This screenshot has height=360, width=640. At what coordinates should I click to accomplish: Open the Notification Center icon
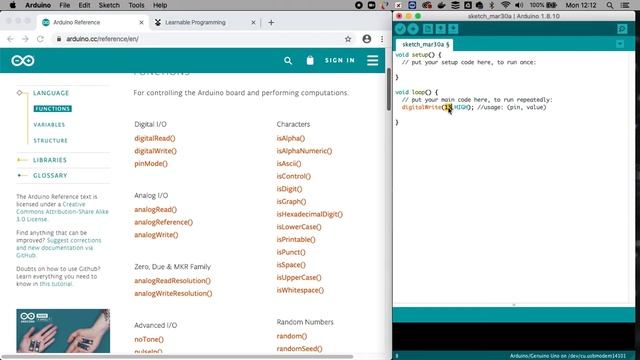[624, 5]
